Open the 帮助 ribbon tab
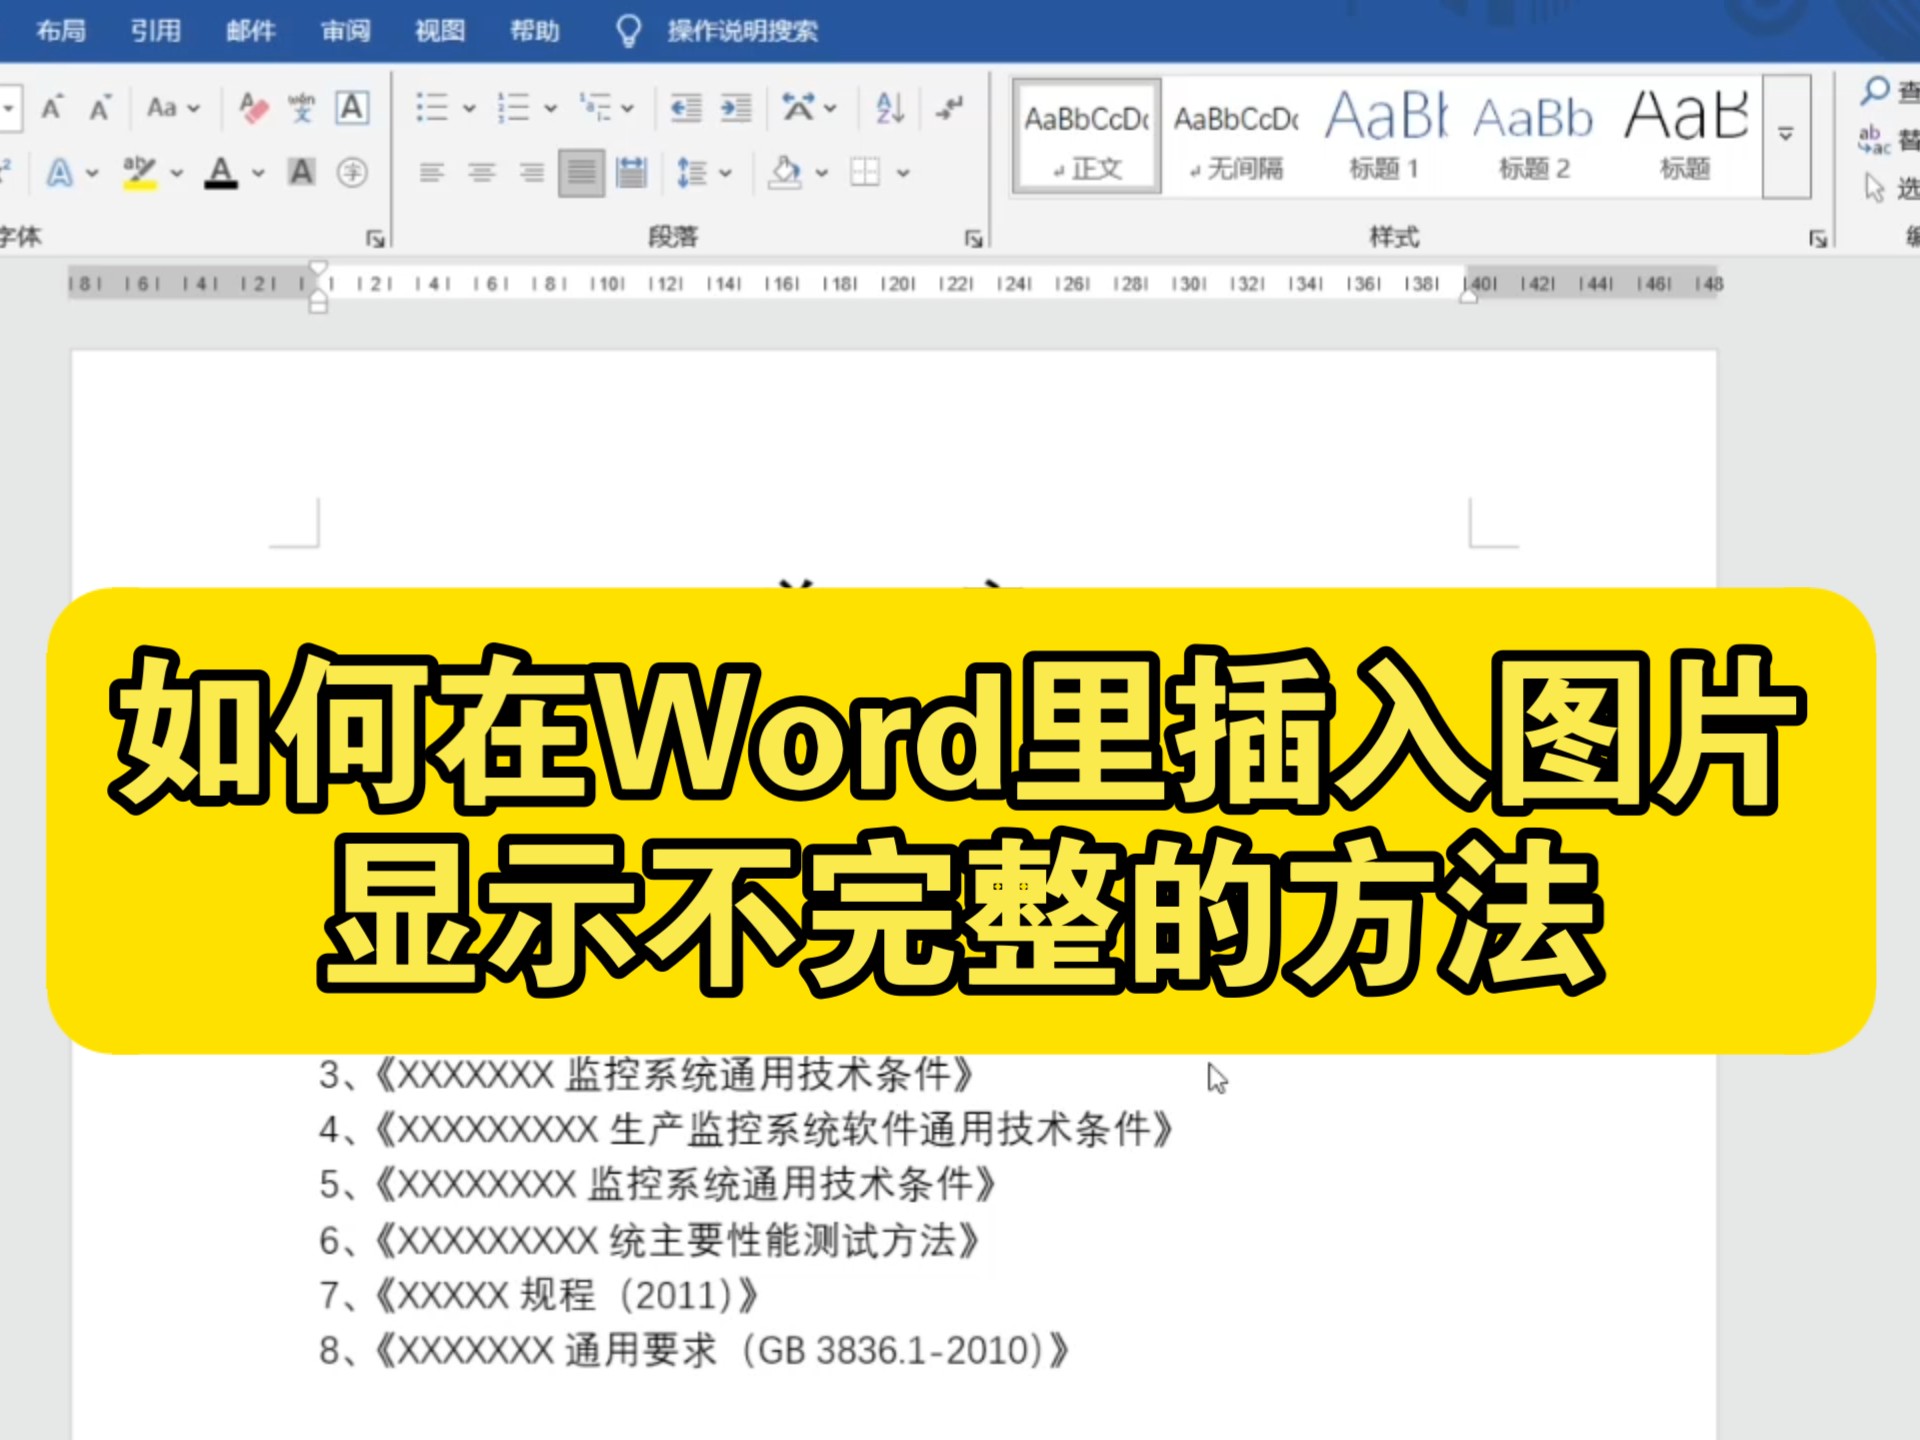1920x1440 pixels. point(535,31)
